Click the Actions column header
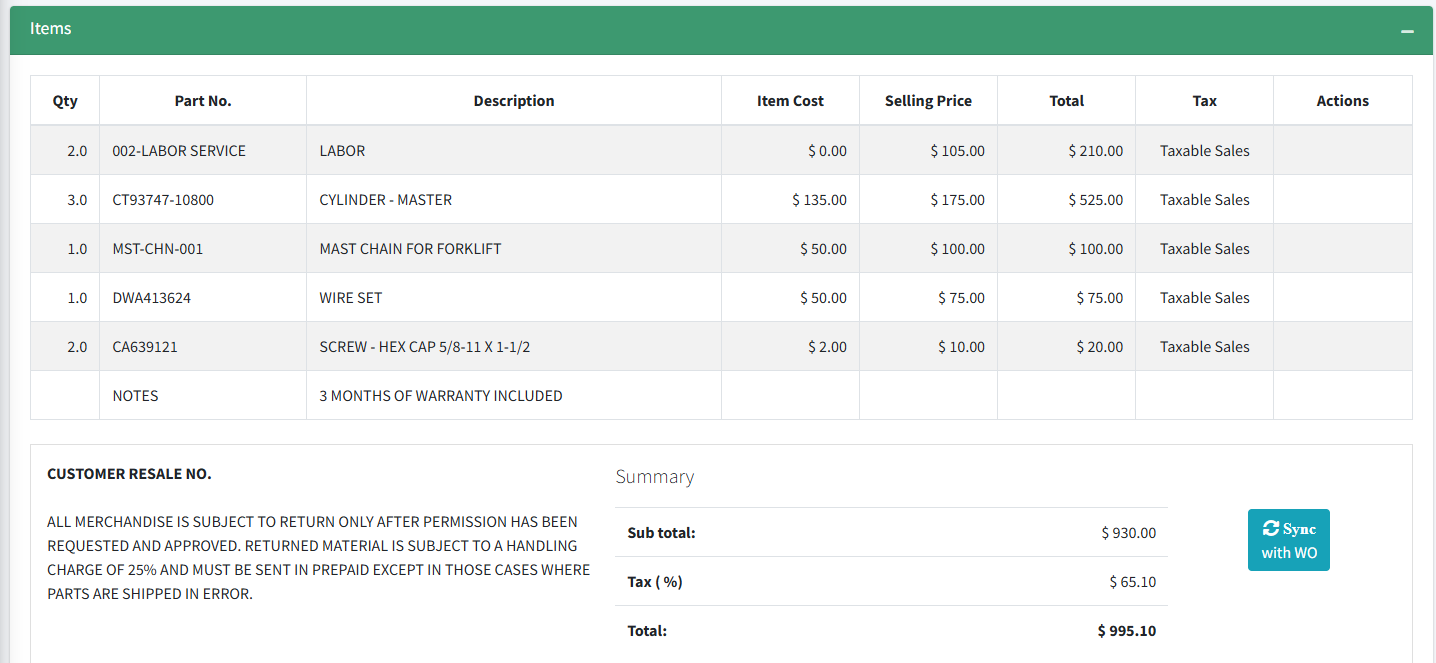Viewport: 1436px width, 663px height. pos(1342,101)
